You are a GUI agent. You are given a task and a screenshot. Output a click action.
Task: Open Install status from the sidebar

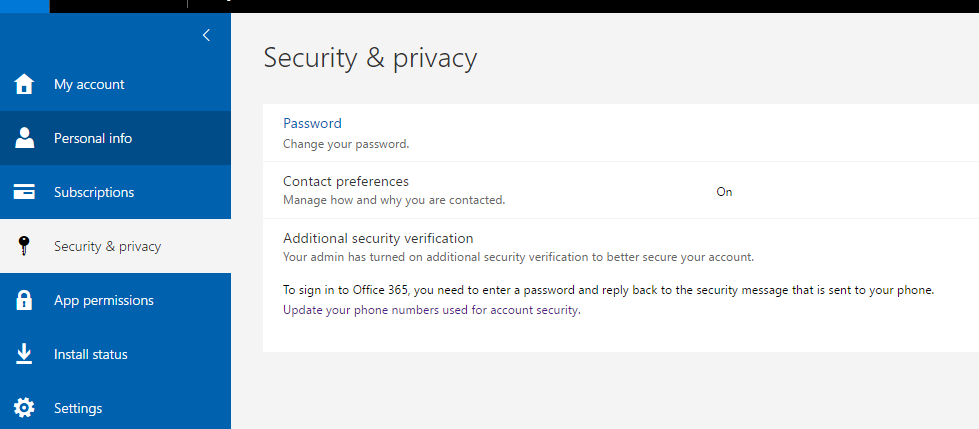pyautogui.click(x=91, y=354)
